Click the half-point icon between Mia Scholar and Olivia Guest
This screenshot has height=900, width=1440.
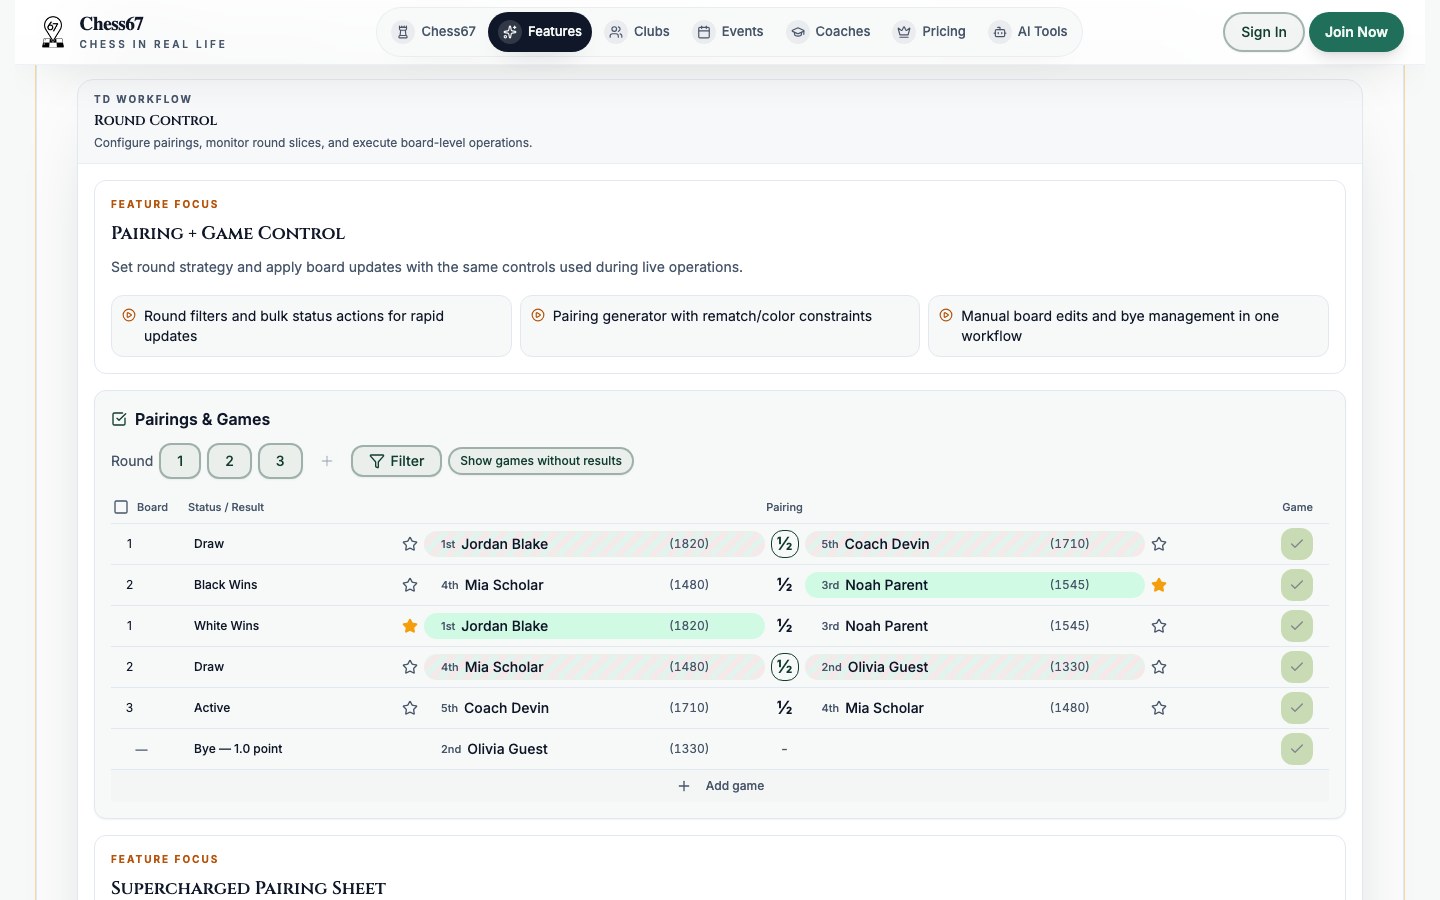pos(785,667)
